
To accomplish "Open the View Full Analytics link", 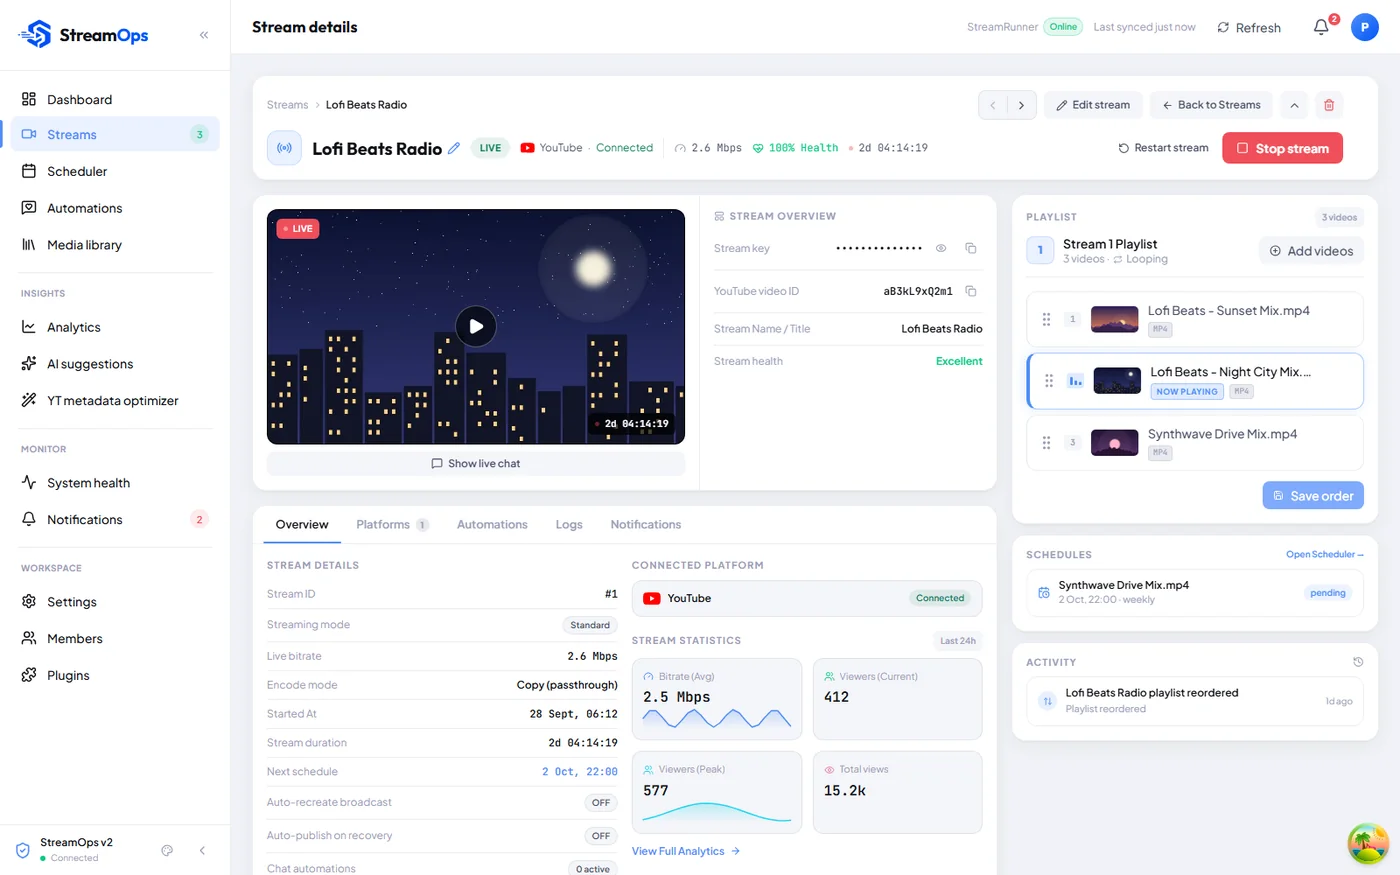I will pyautogui.click(x=686, y=851).
